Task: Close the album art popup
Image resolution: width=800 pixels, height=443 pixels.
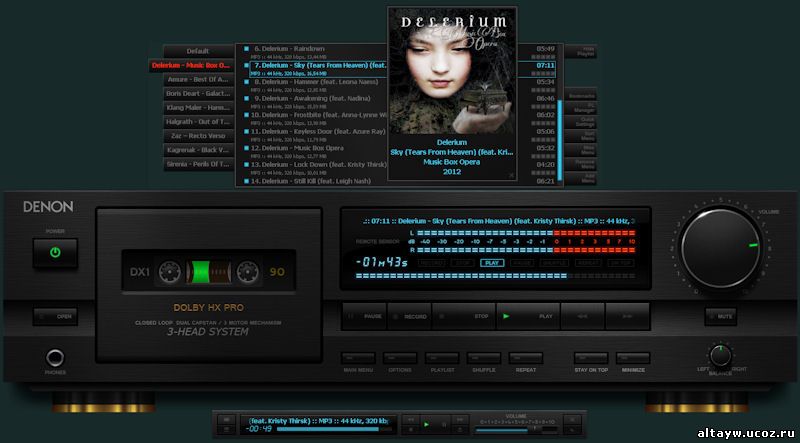Action: pyautogui.click(x=511, y=175)
